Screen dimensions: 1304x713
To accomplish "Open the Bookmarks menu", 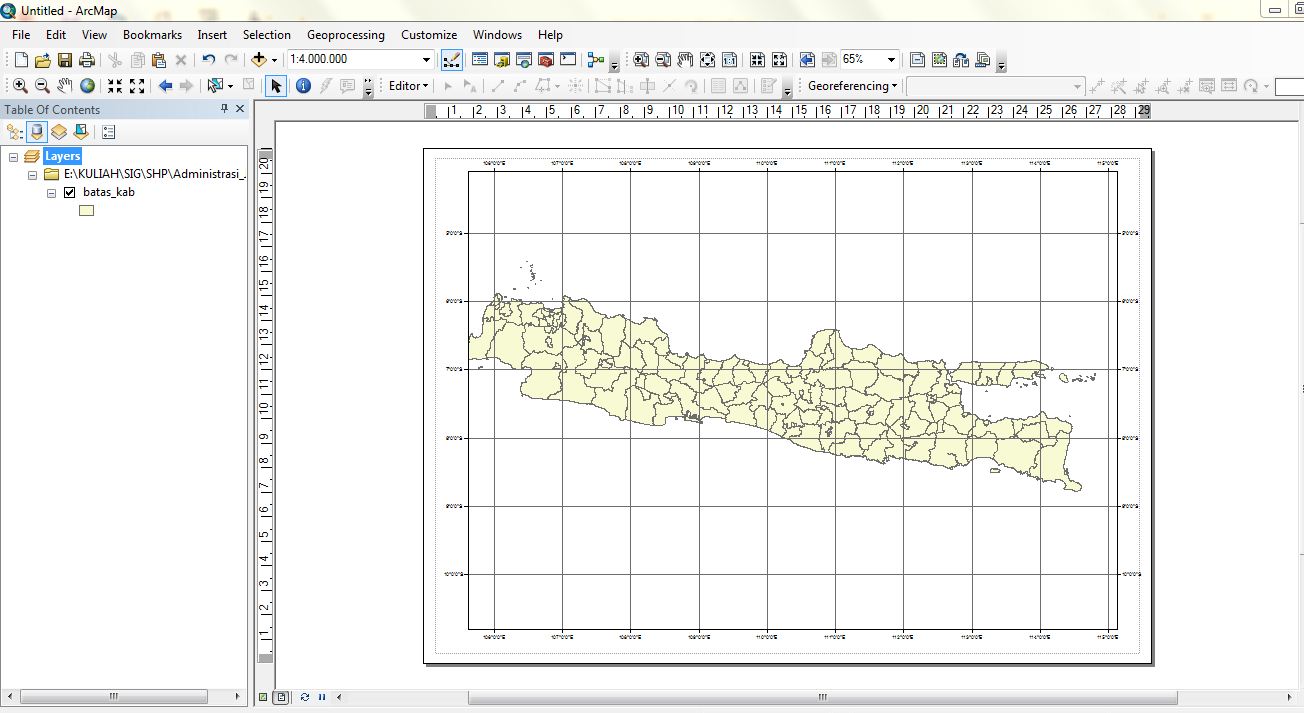I will click(x=152, y=34).
